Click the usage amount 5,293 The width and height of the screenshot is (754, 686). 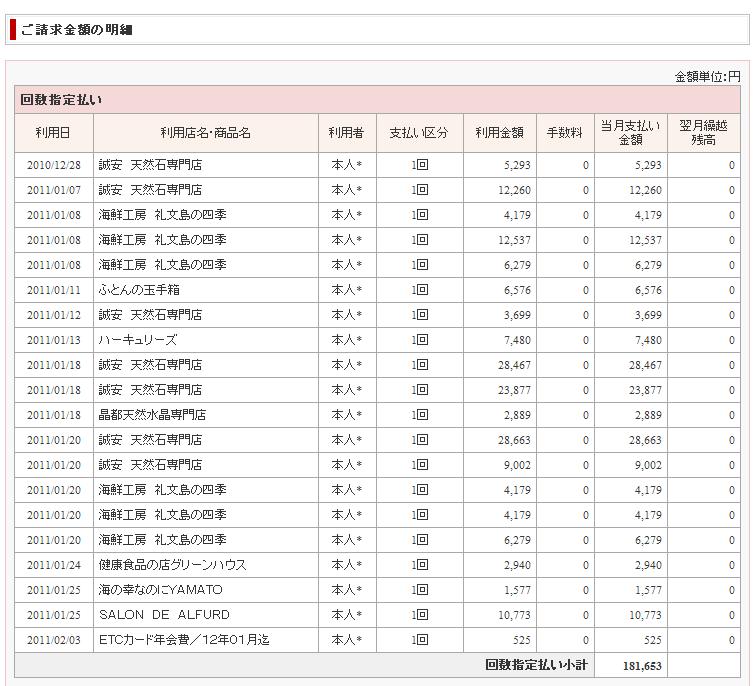coord(517,165)
